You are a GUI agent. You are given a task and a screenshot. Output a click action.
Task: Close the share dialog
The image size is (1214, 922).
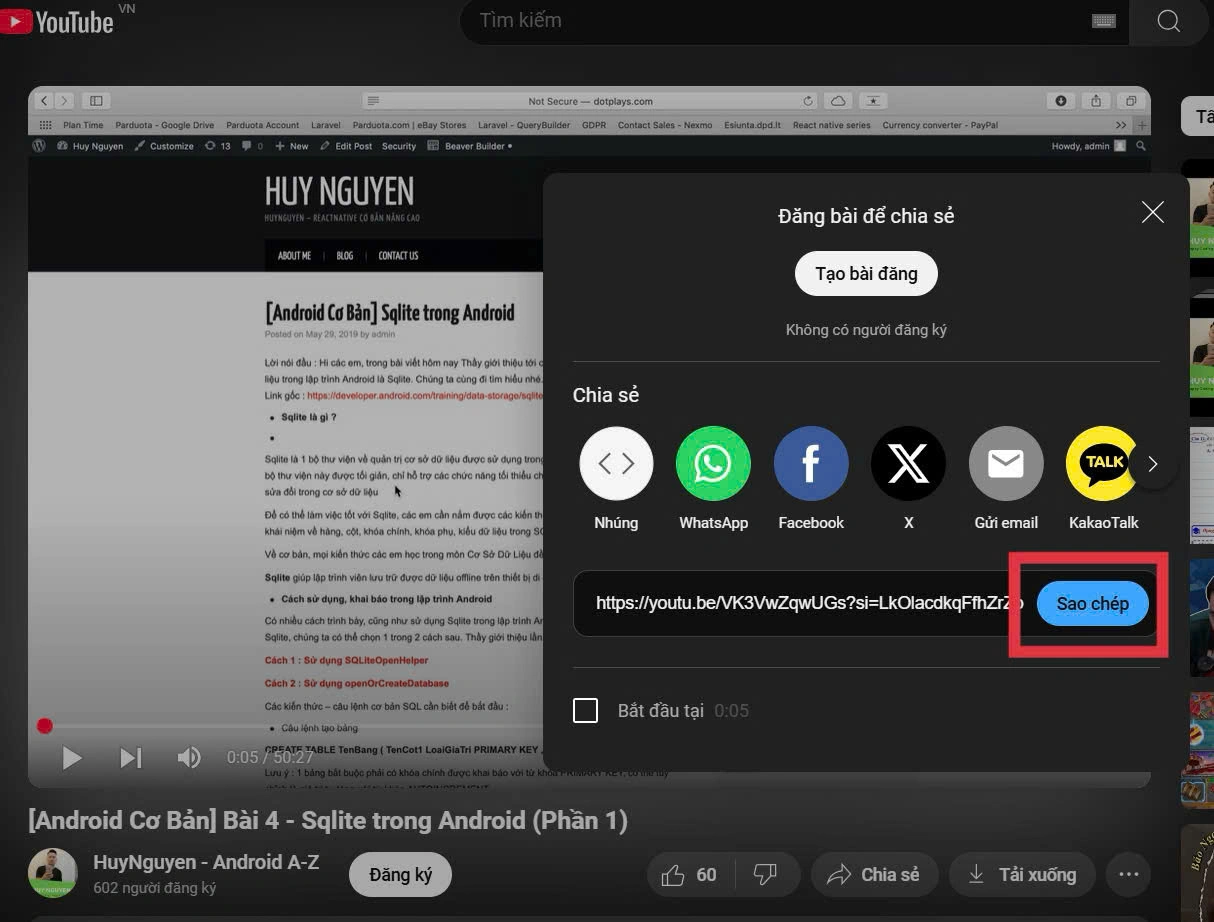click(x=1153, y=212)
